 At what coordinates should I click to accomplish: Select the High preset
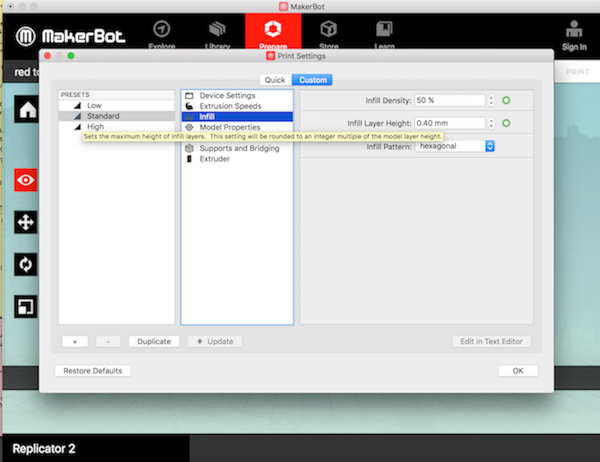pyautogui.click(x=116, y=127)
